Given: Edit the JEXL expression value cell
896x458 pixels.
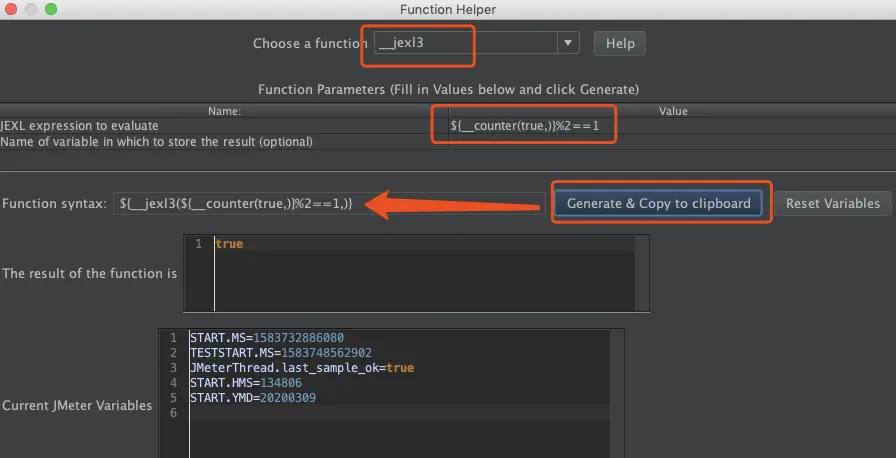Looking at the screenshot, I should point(672,126).
